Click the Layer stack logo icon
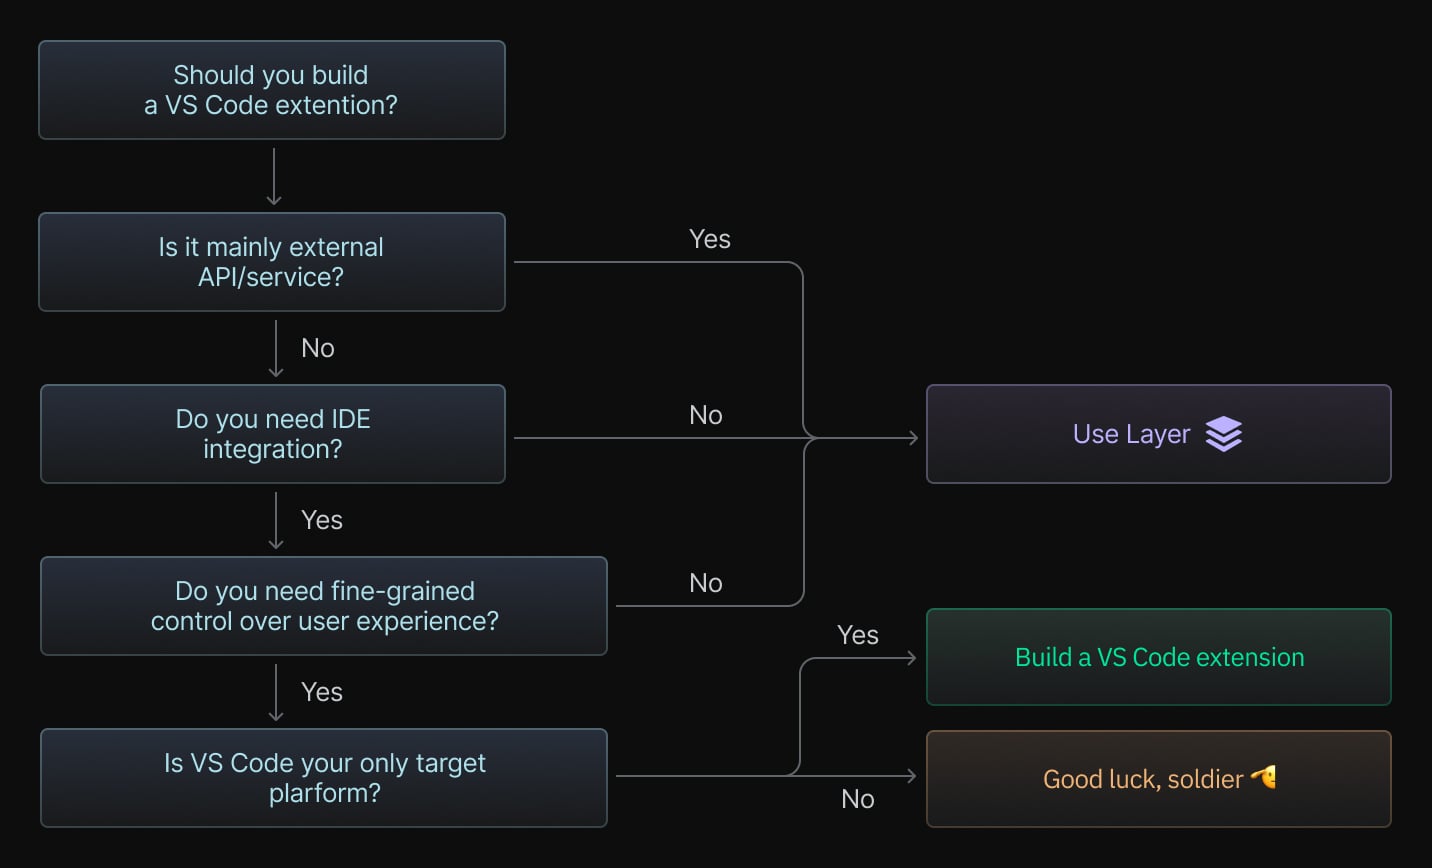 point(1223,434)
